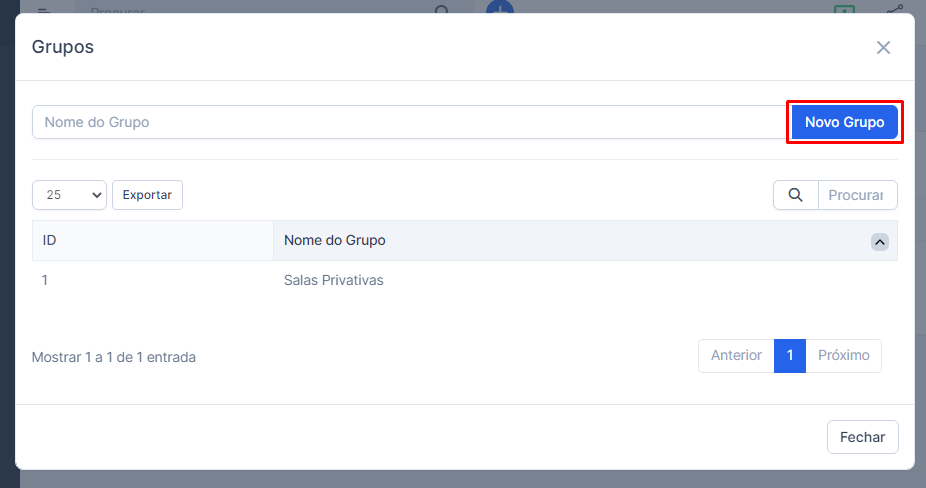
Task: Click the green icon in the top bar
Action: coord(844,10)
